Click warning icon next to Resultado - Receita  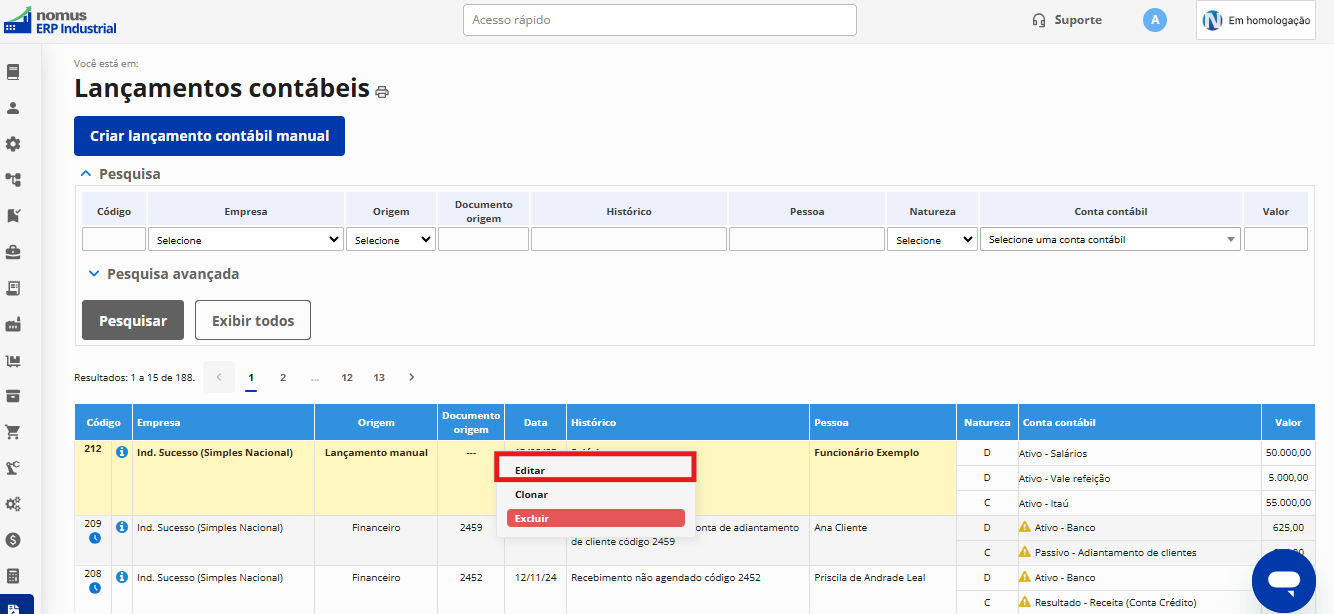pyautogui.click(x=1025, y=602)
